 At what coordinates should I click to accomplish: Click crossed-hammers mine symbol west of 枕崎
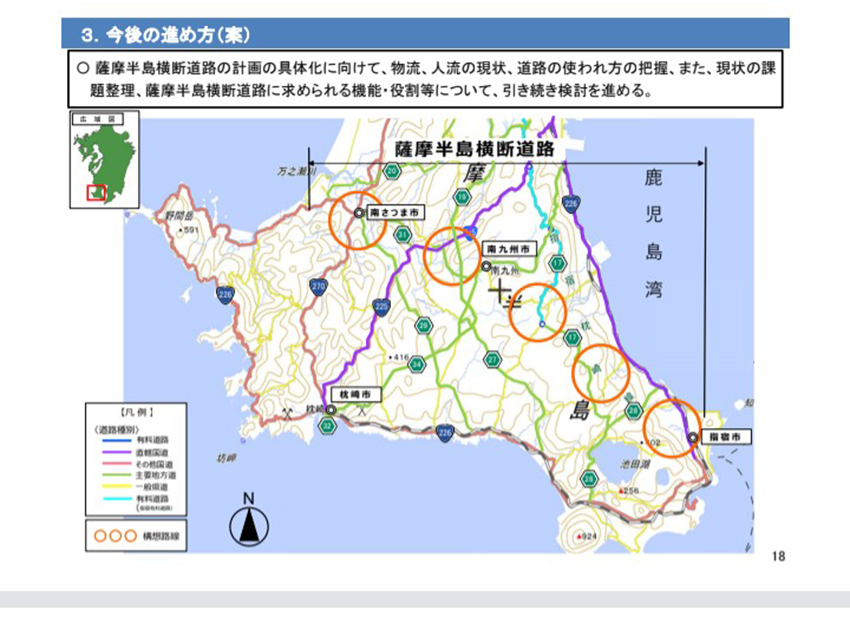[x=288, y=413]
